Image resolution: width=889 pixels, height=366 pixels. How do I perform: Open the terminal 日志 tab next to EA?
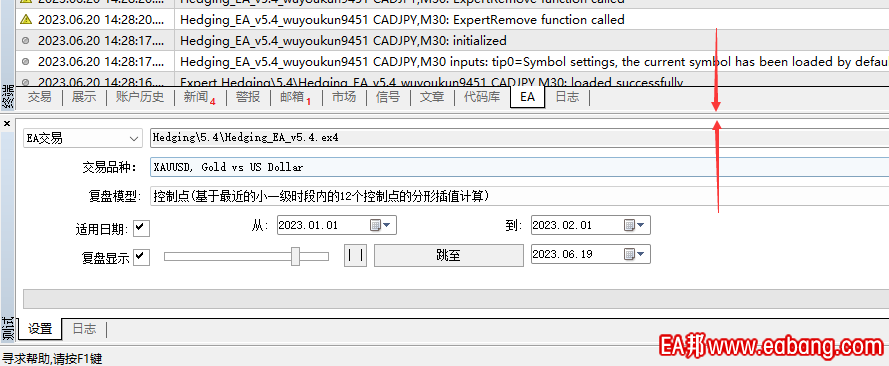coord(567,97)
